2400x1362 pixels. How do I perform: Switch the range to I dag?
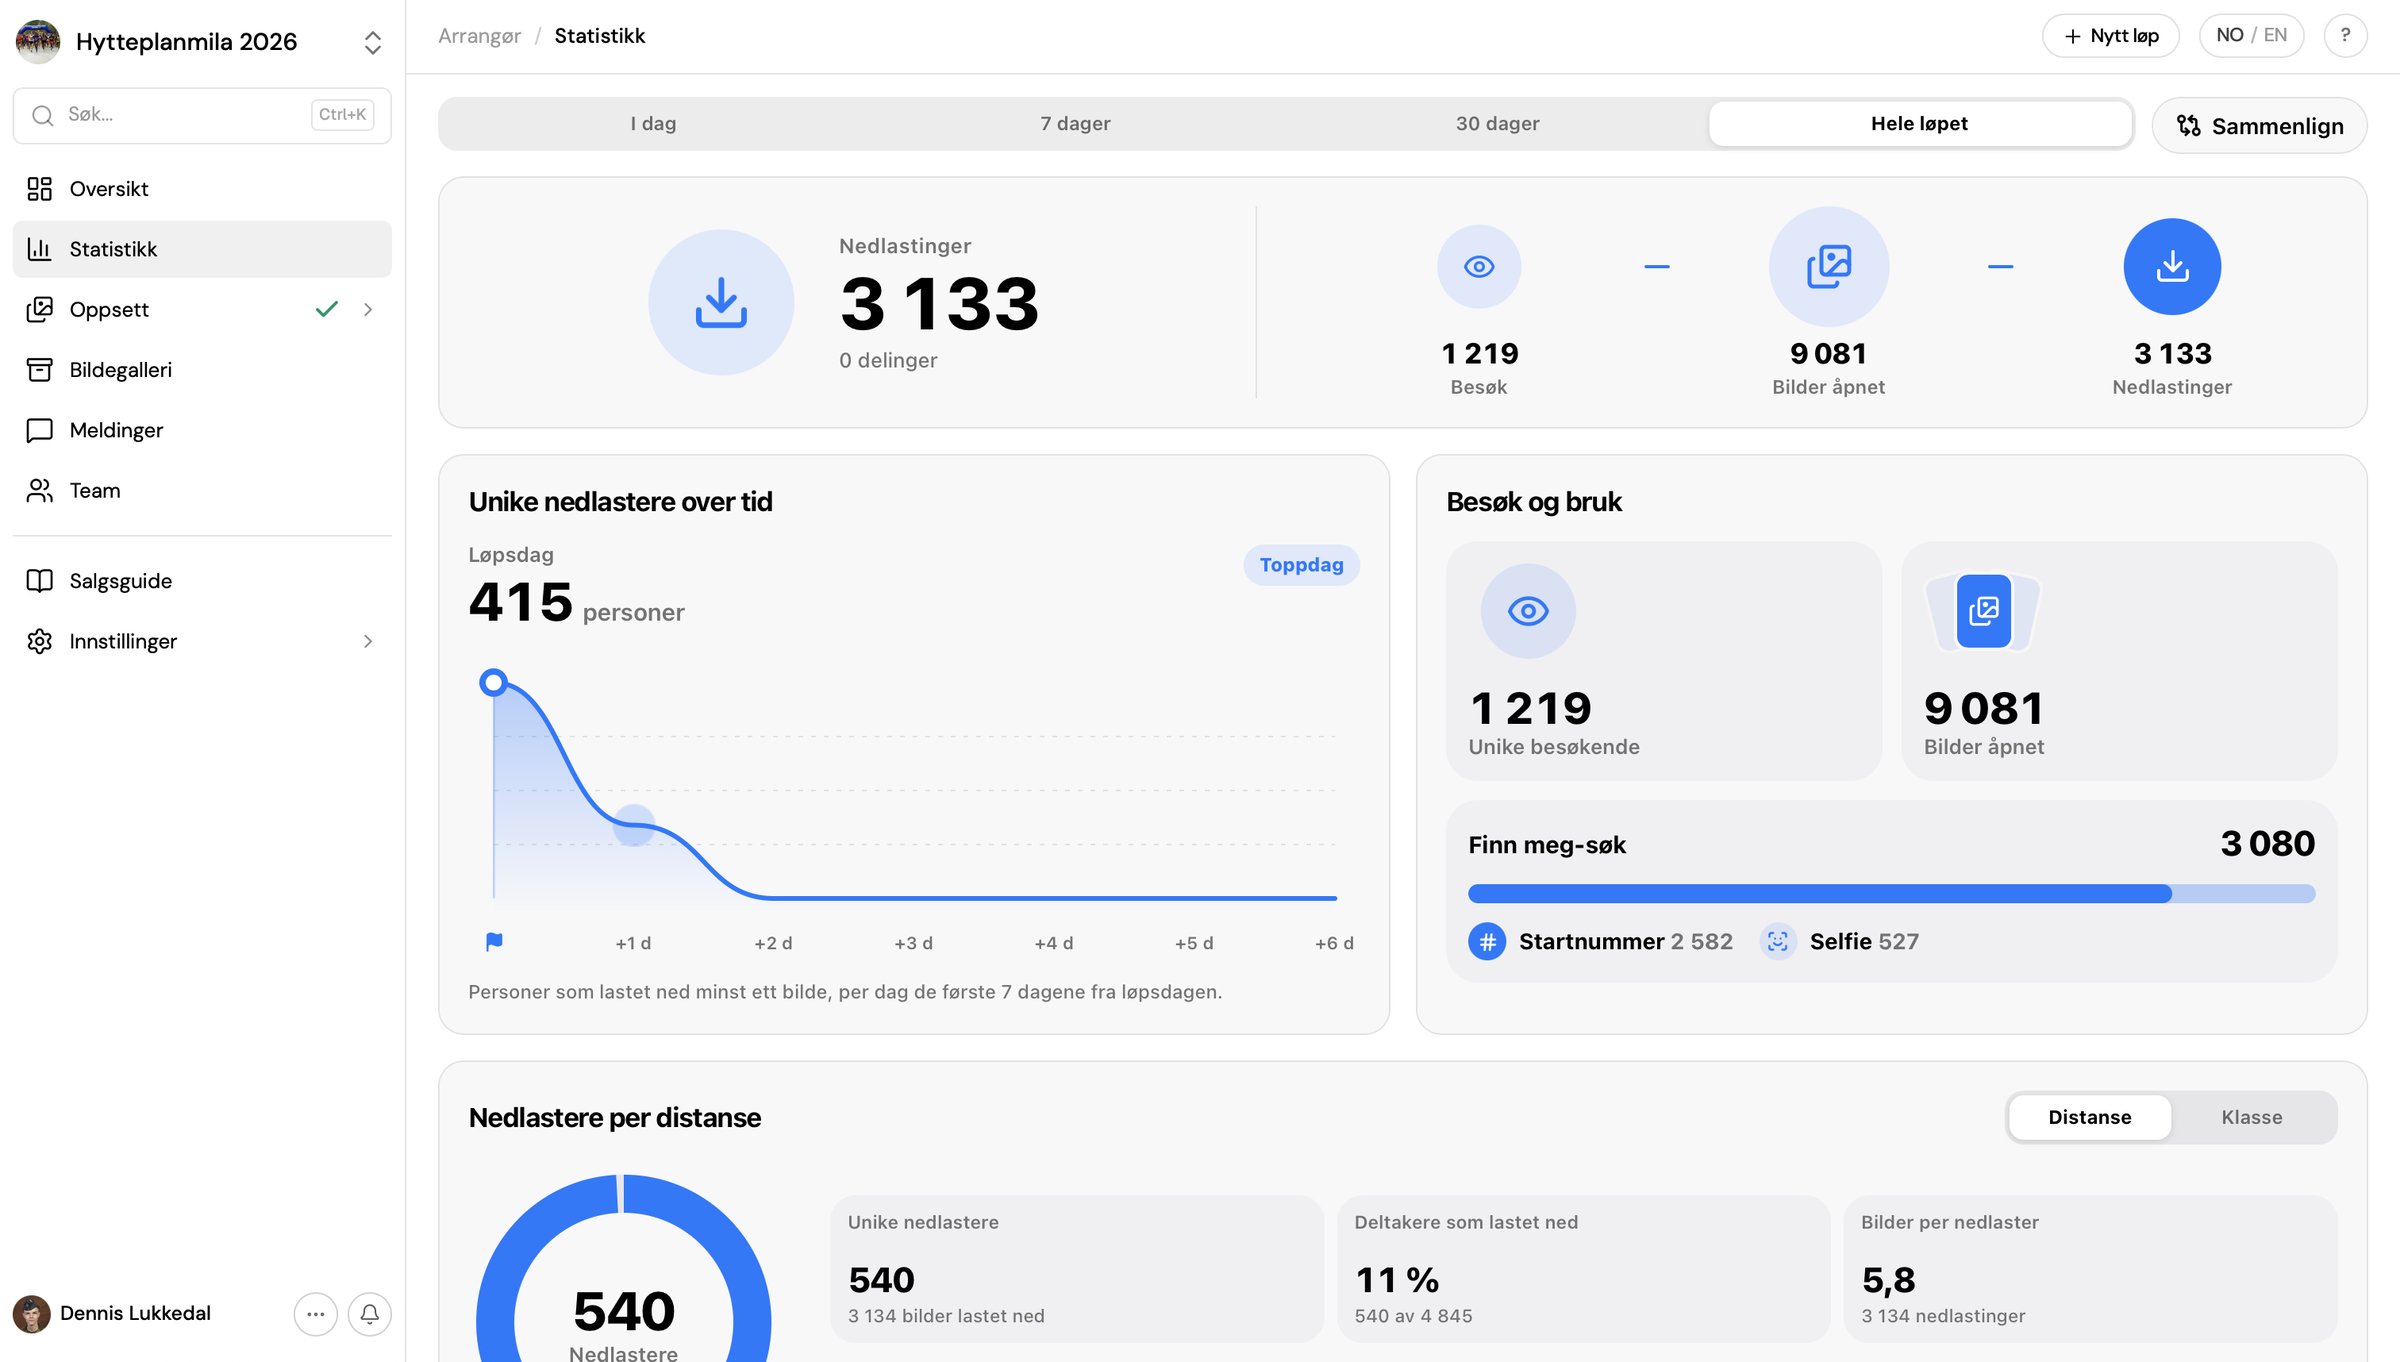[653, 124]
